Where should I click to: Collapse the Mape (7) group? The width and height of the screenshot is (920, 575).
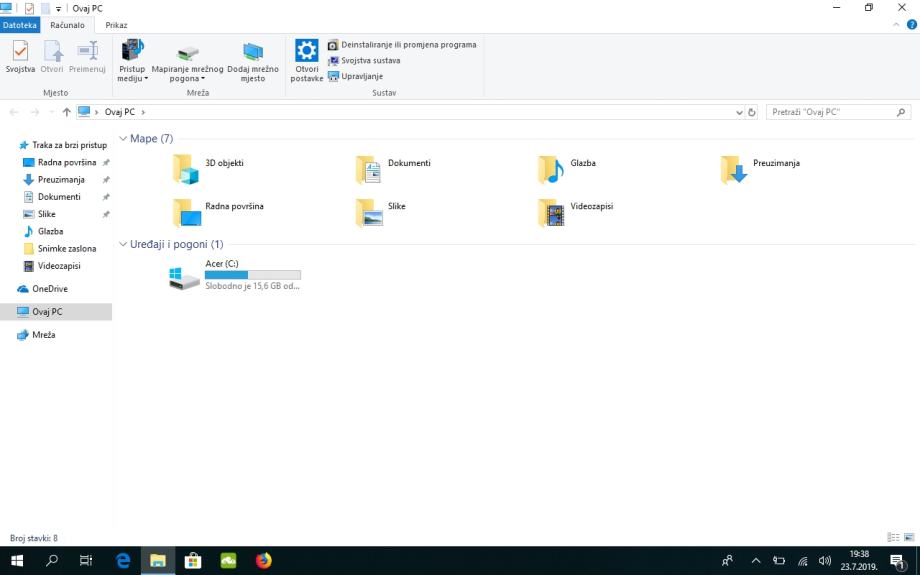pos(123,138)
